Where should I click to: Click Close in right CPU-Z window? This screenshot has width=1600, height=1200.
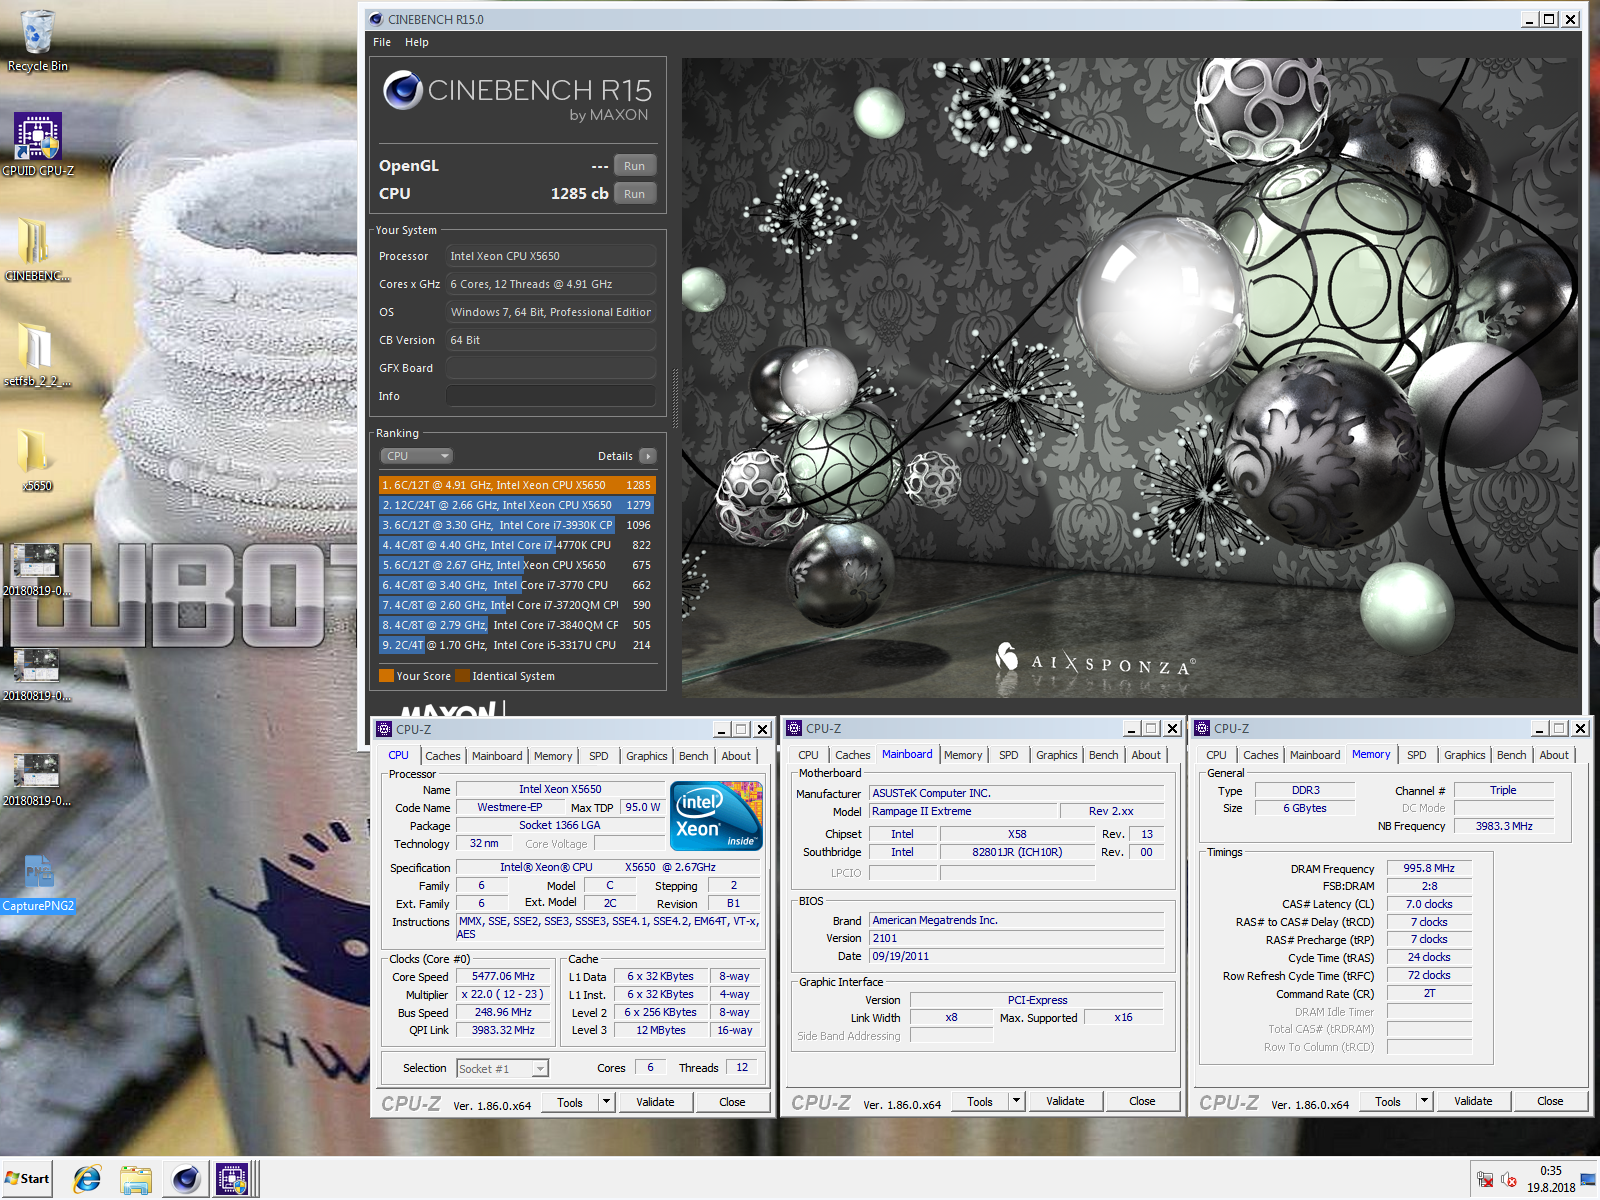1550,1102
